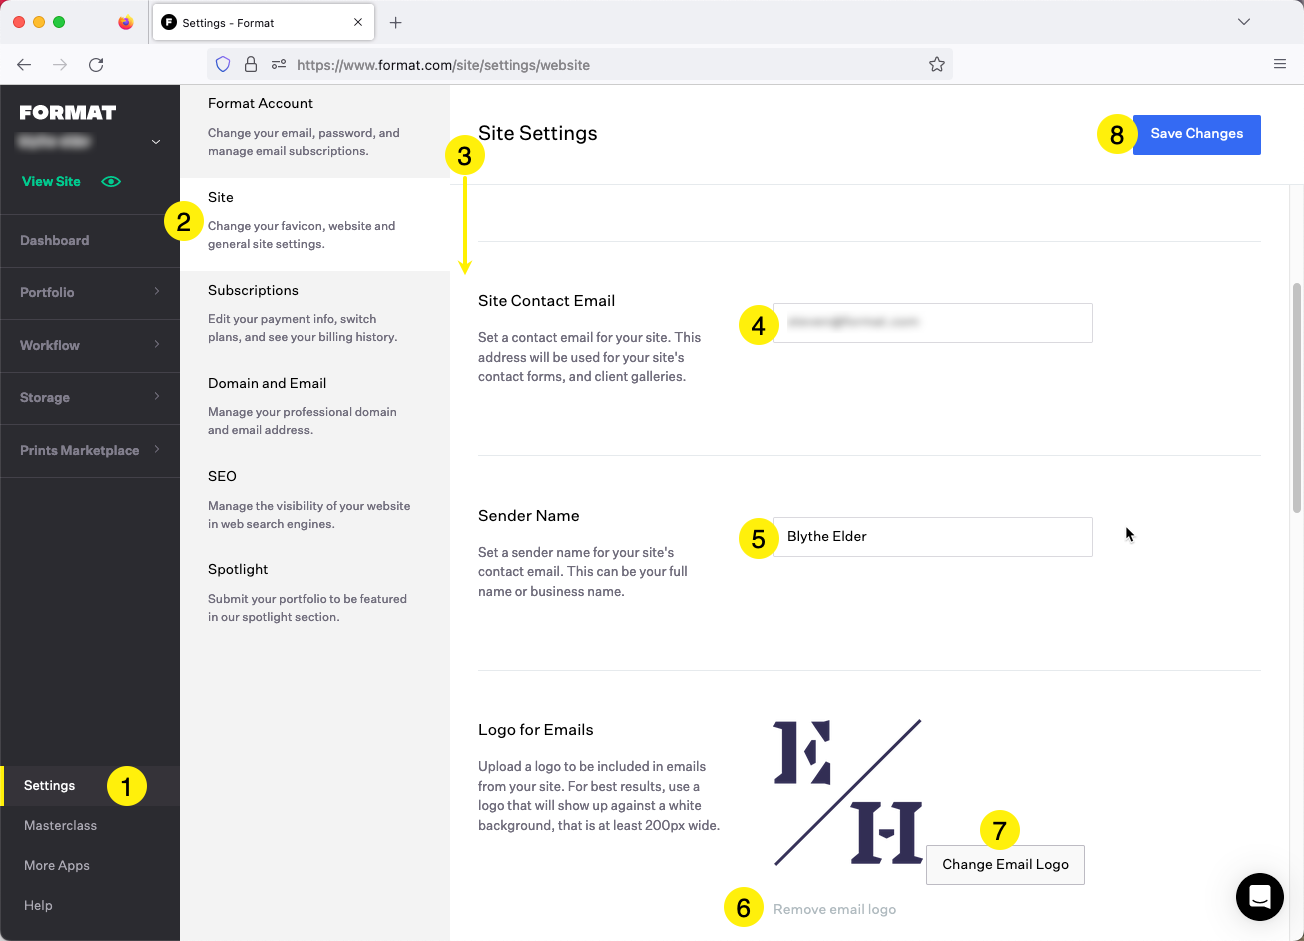Click the eye icon beside View Site
This screenshot has width=1304, height=941.
[111, 182]
